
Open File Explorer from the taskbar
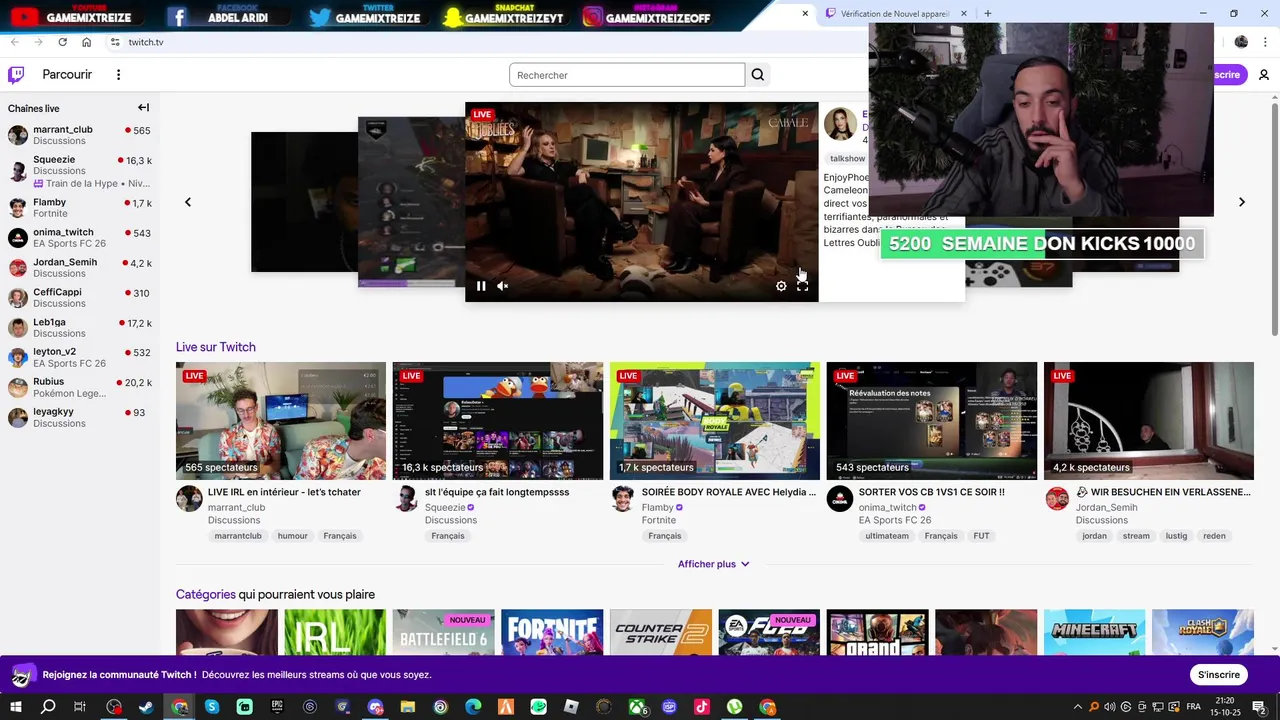[x=408, y=707]
